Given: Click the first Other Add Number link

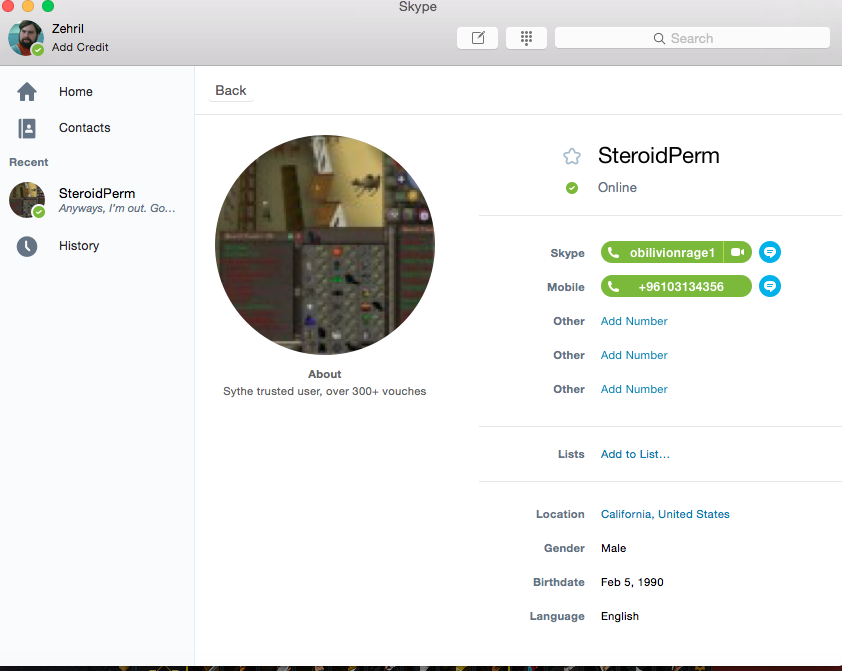Looking at the screenshot, I should tap(634, 321).
